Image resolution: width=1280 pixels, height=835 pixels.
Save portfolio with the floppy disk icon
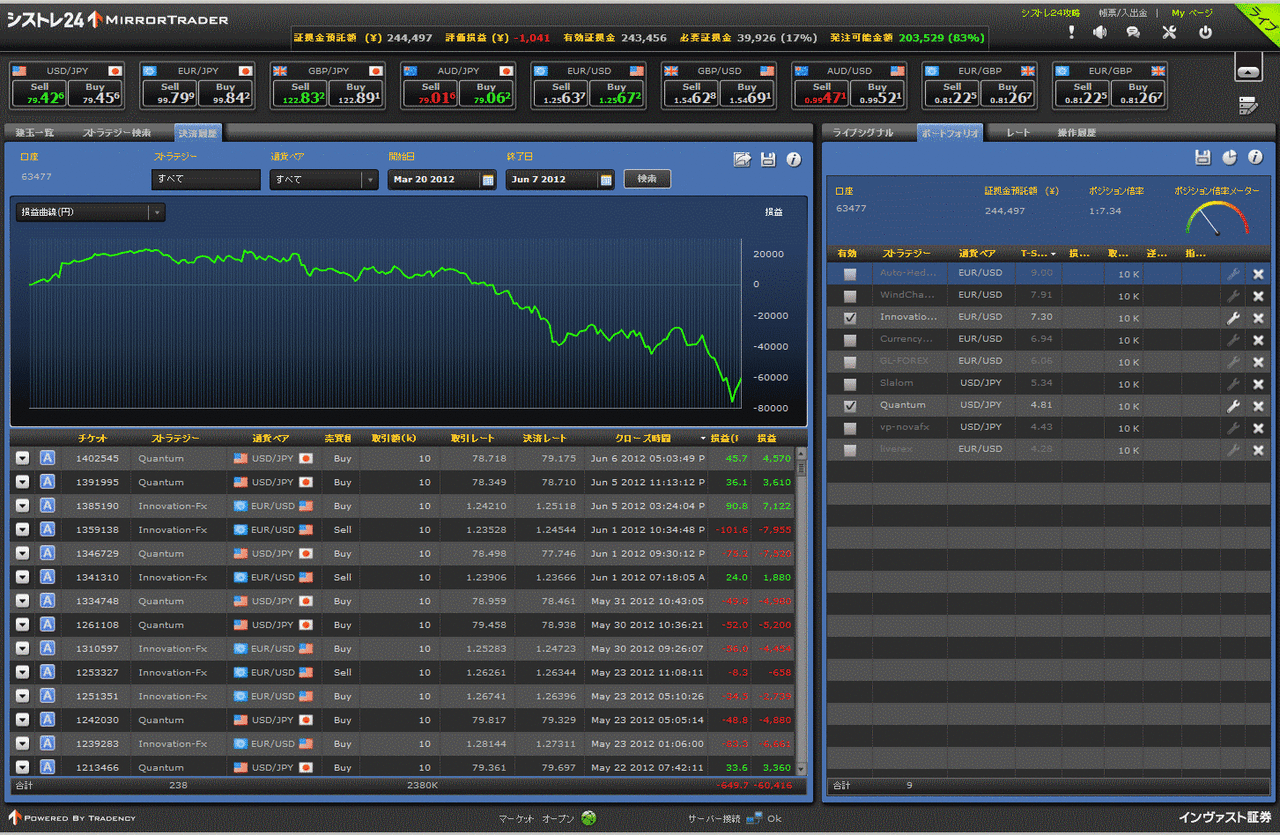pos(1203,157)
